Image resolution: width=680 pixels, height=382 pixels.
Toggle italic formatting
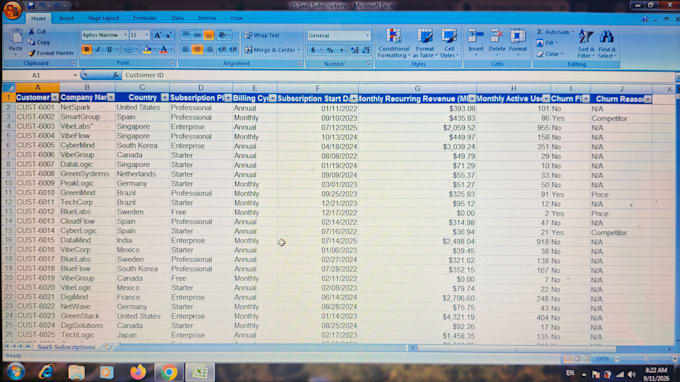[98, 49]
